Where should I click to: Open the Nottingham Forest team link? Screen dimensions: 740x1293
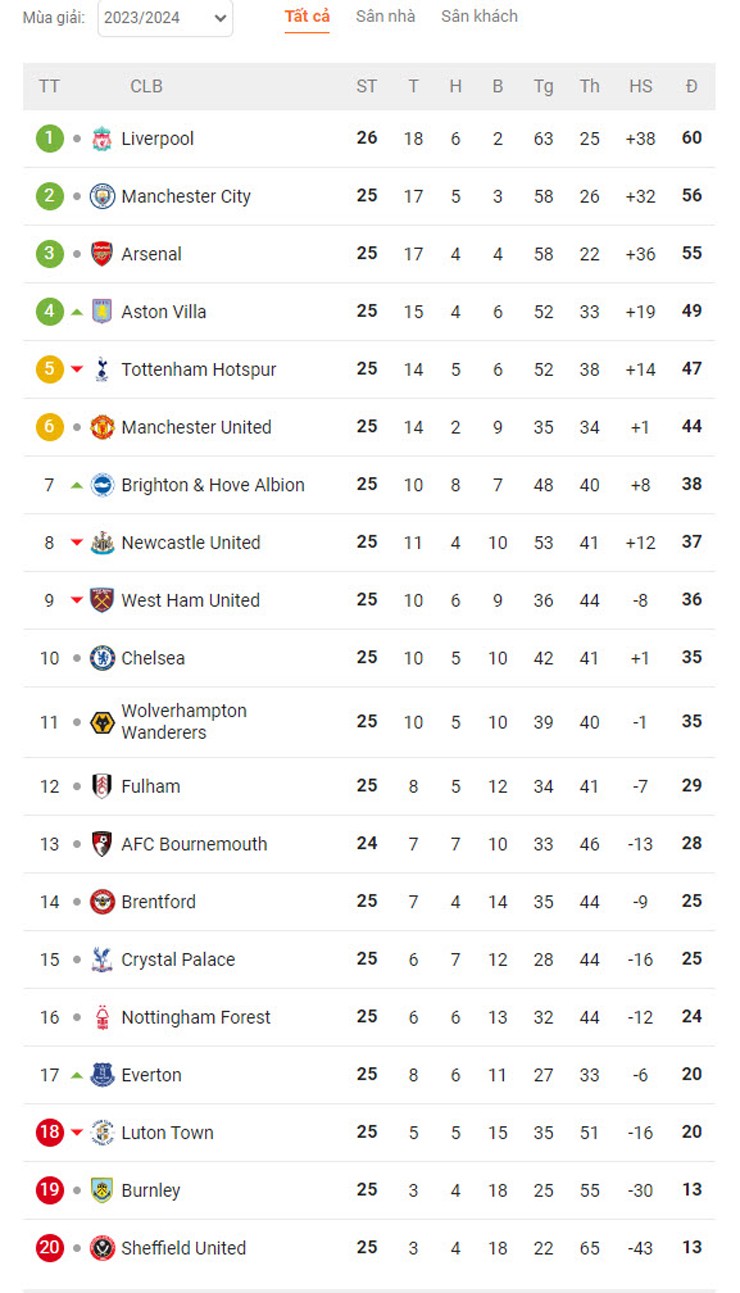pyautogui.click(x=196, y=1017)
